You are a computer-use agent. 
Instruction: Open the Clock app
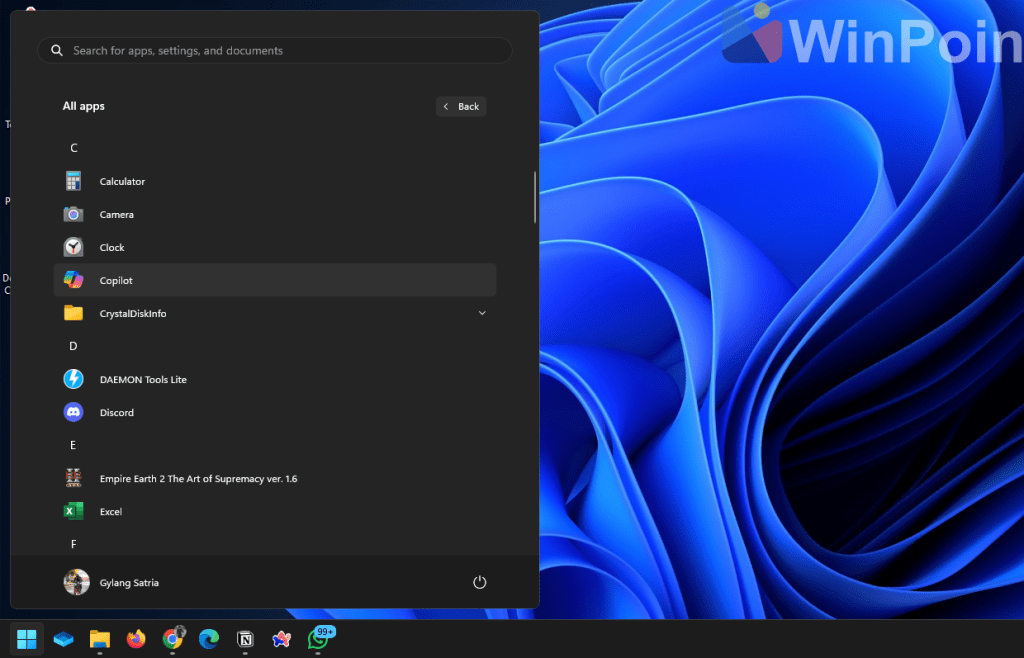point(111,247)
